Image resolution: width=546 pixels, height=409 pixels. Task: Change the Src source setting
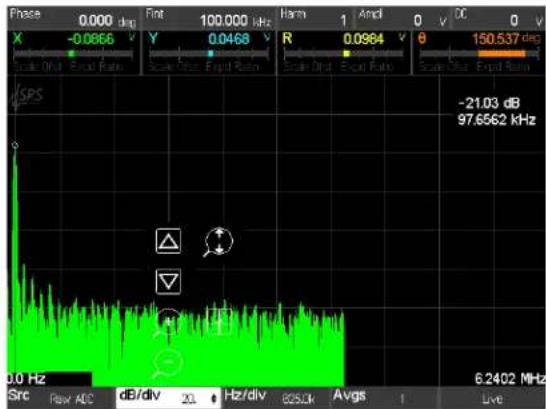click(61, 398)
